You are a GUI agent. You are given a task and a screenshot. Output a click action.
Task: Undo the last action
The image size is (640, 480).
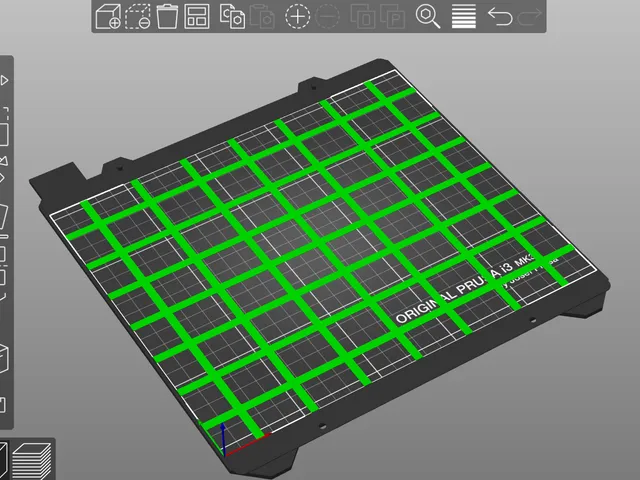500,16
